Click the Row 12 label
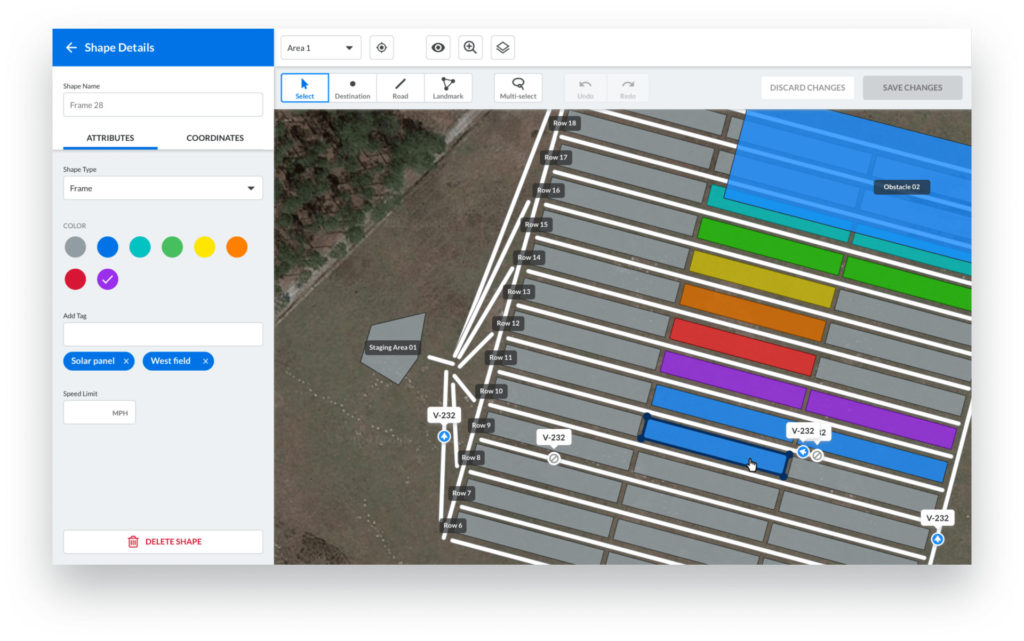The image size is (1024, 641). click(507, 323)
